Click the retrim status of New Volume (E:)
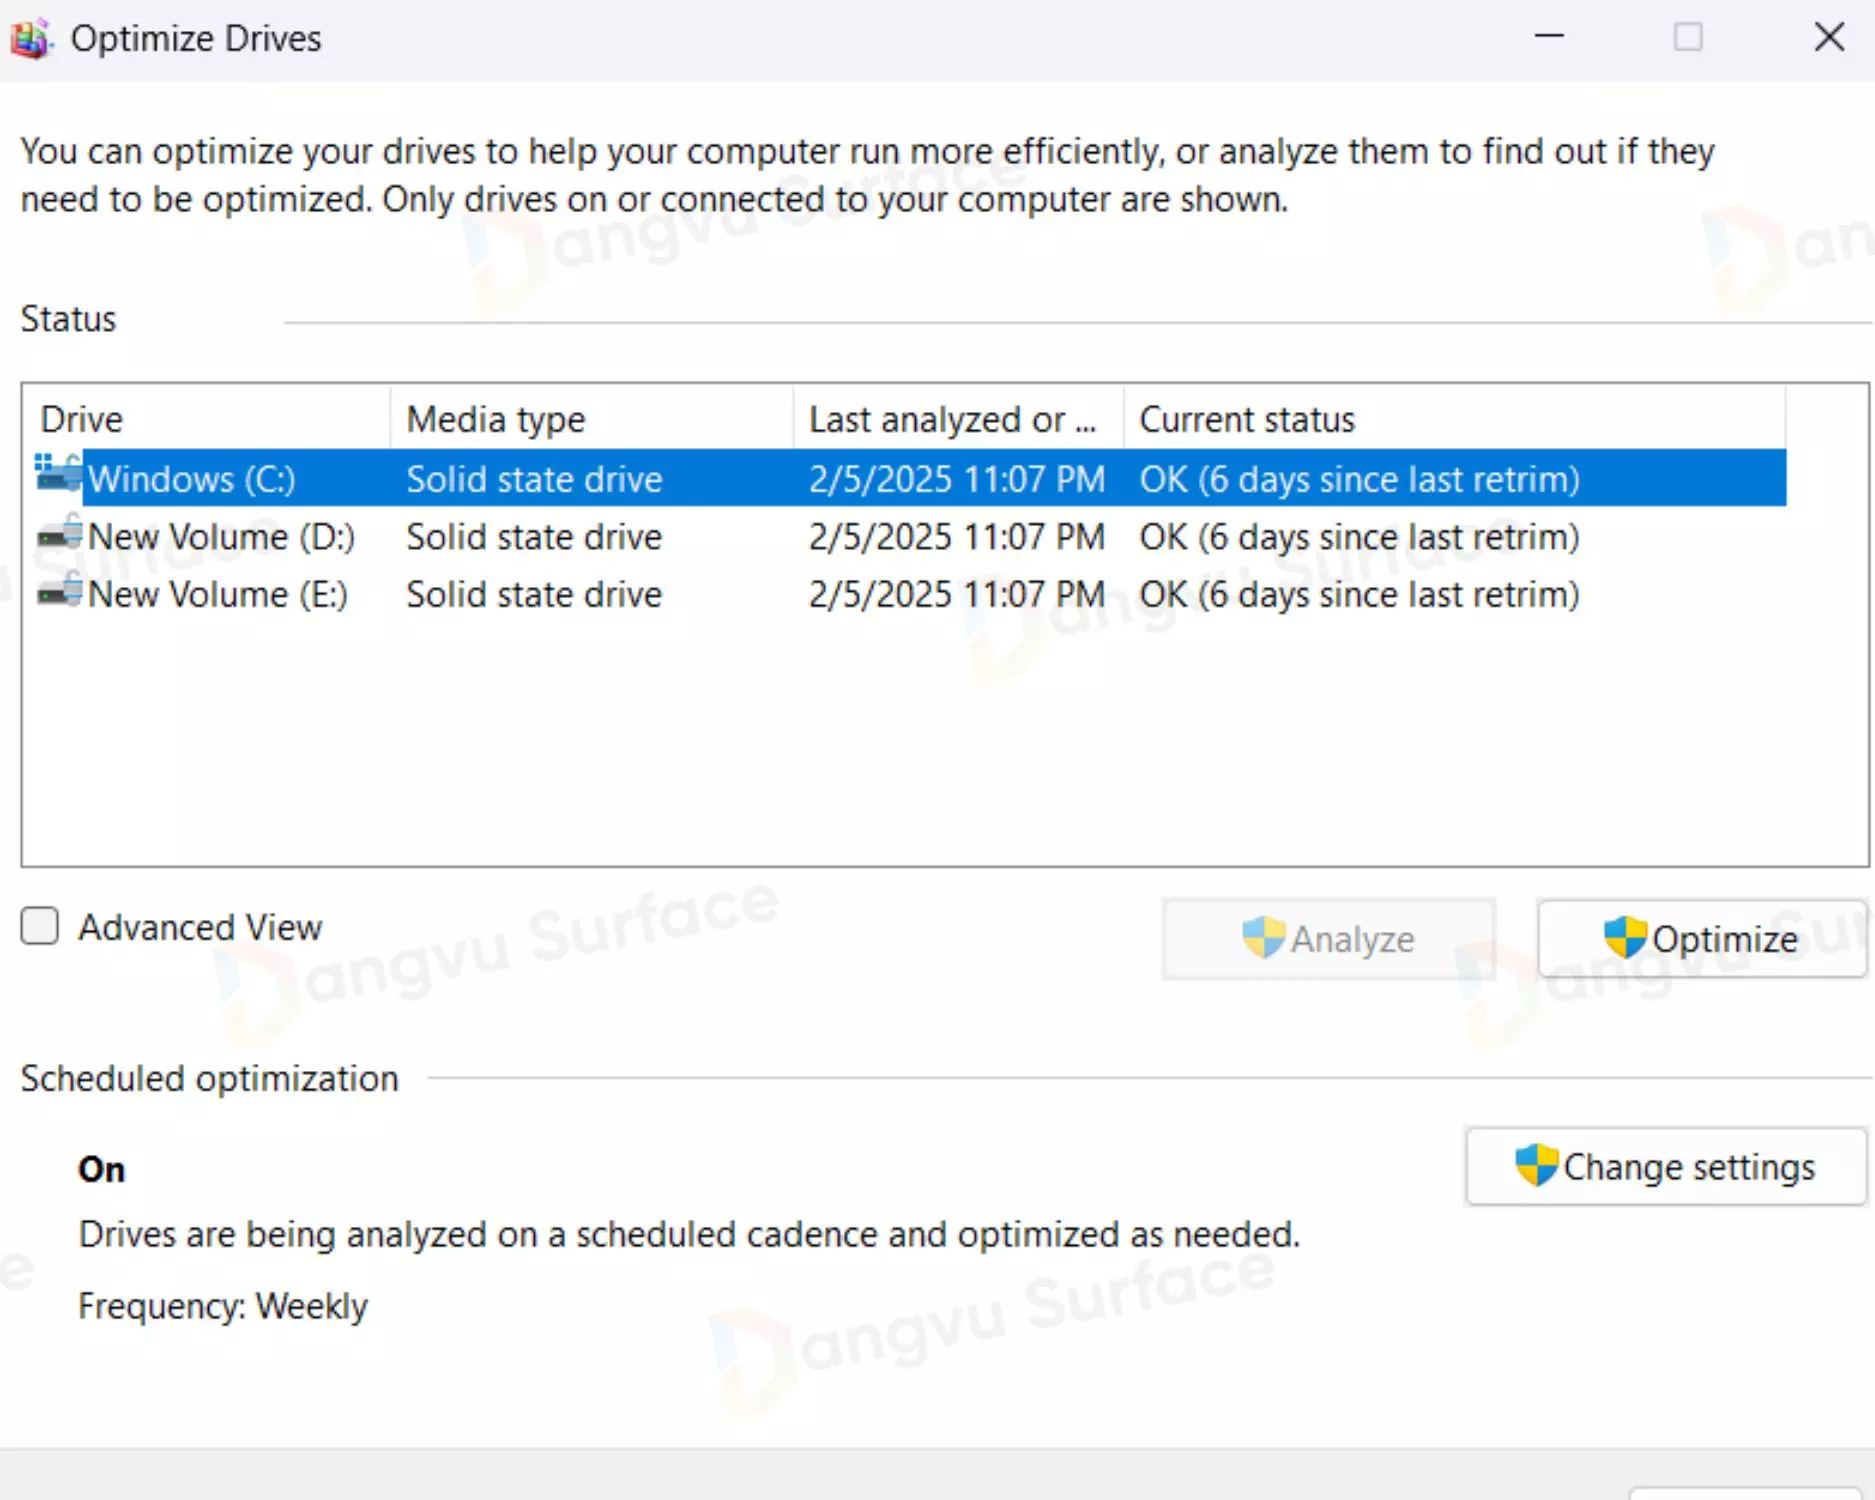Screen dimensions: 1875x1500 click(1359, 595)
